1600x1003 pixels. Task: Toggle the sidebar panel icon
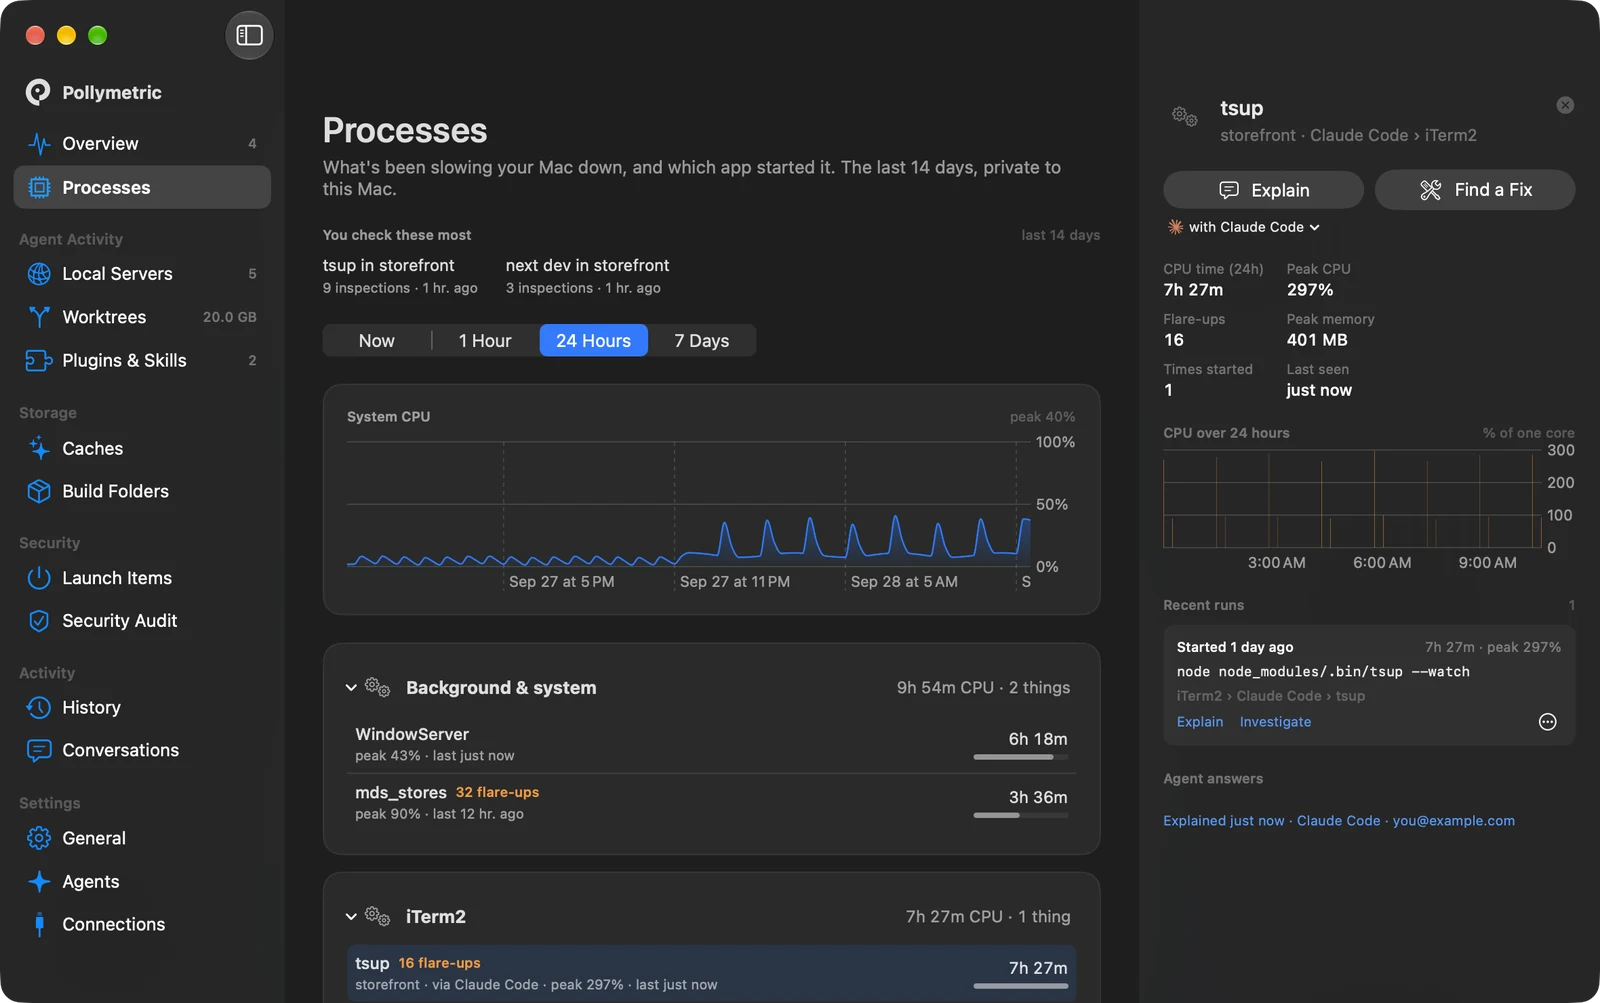(x=249, y=36)
